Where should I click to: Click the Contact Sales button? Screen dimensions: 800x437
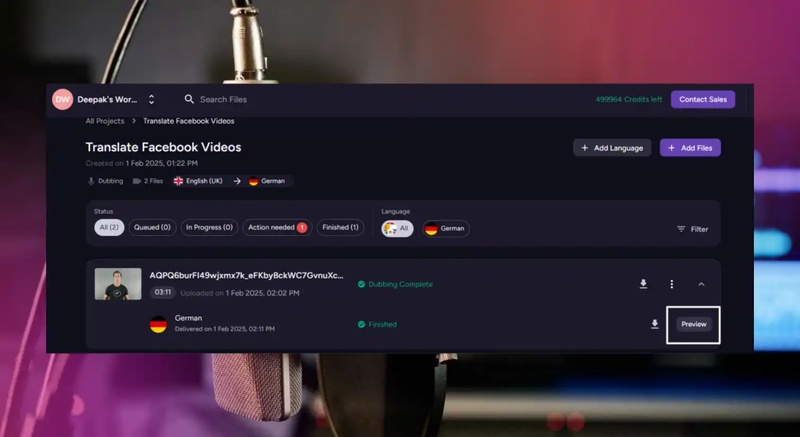coord(703,99)
